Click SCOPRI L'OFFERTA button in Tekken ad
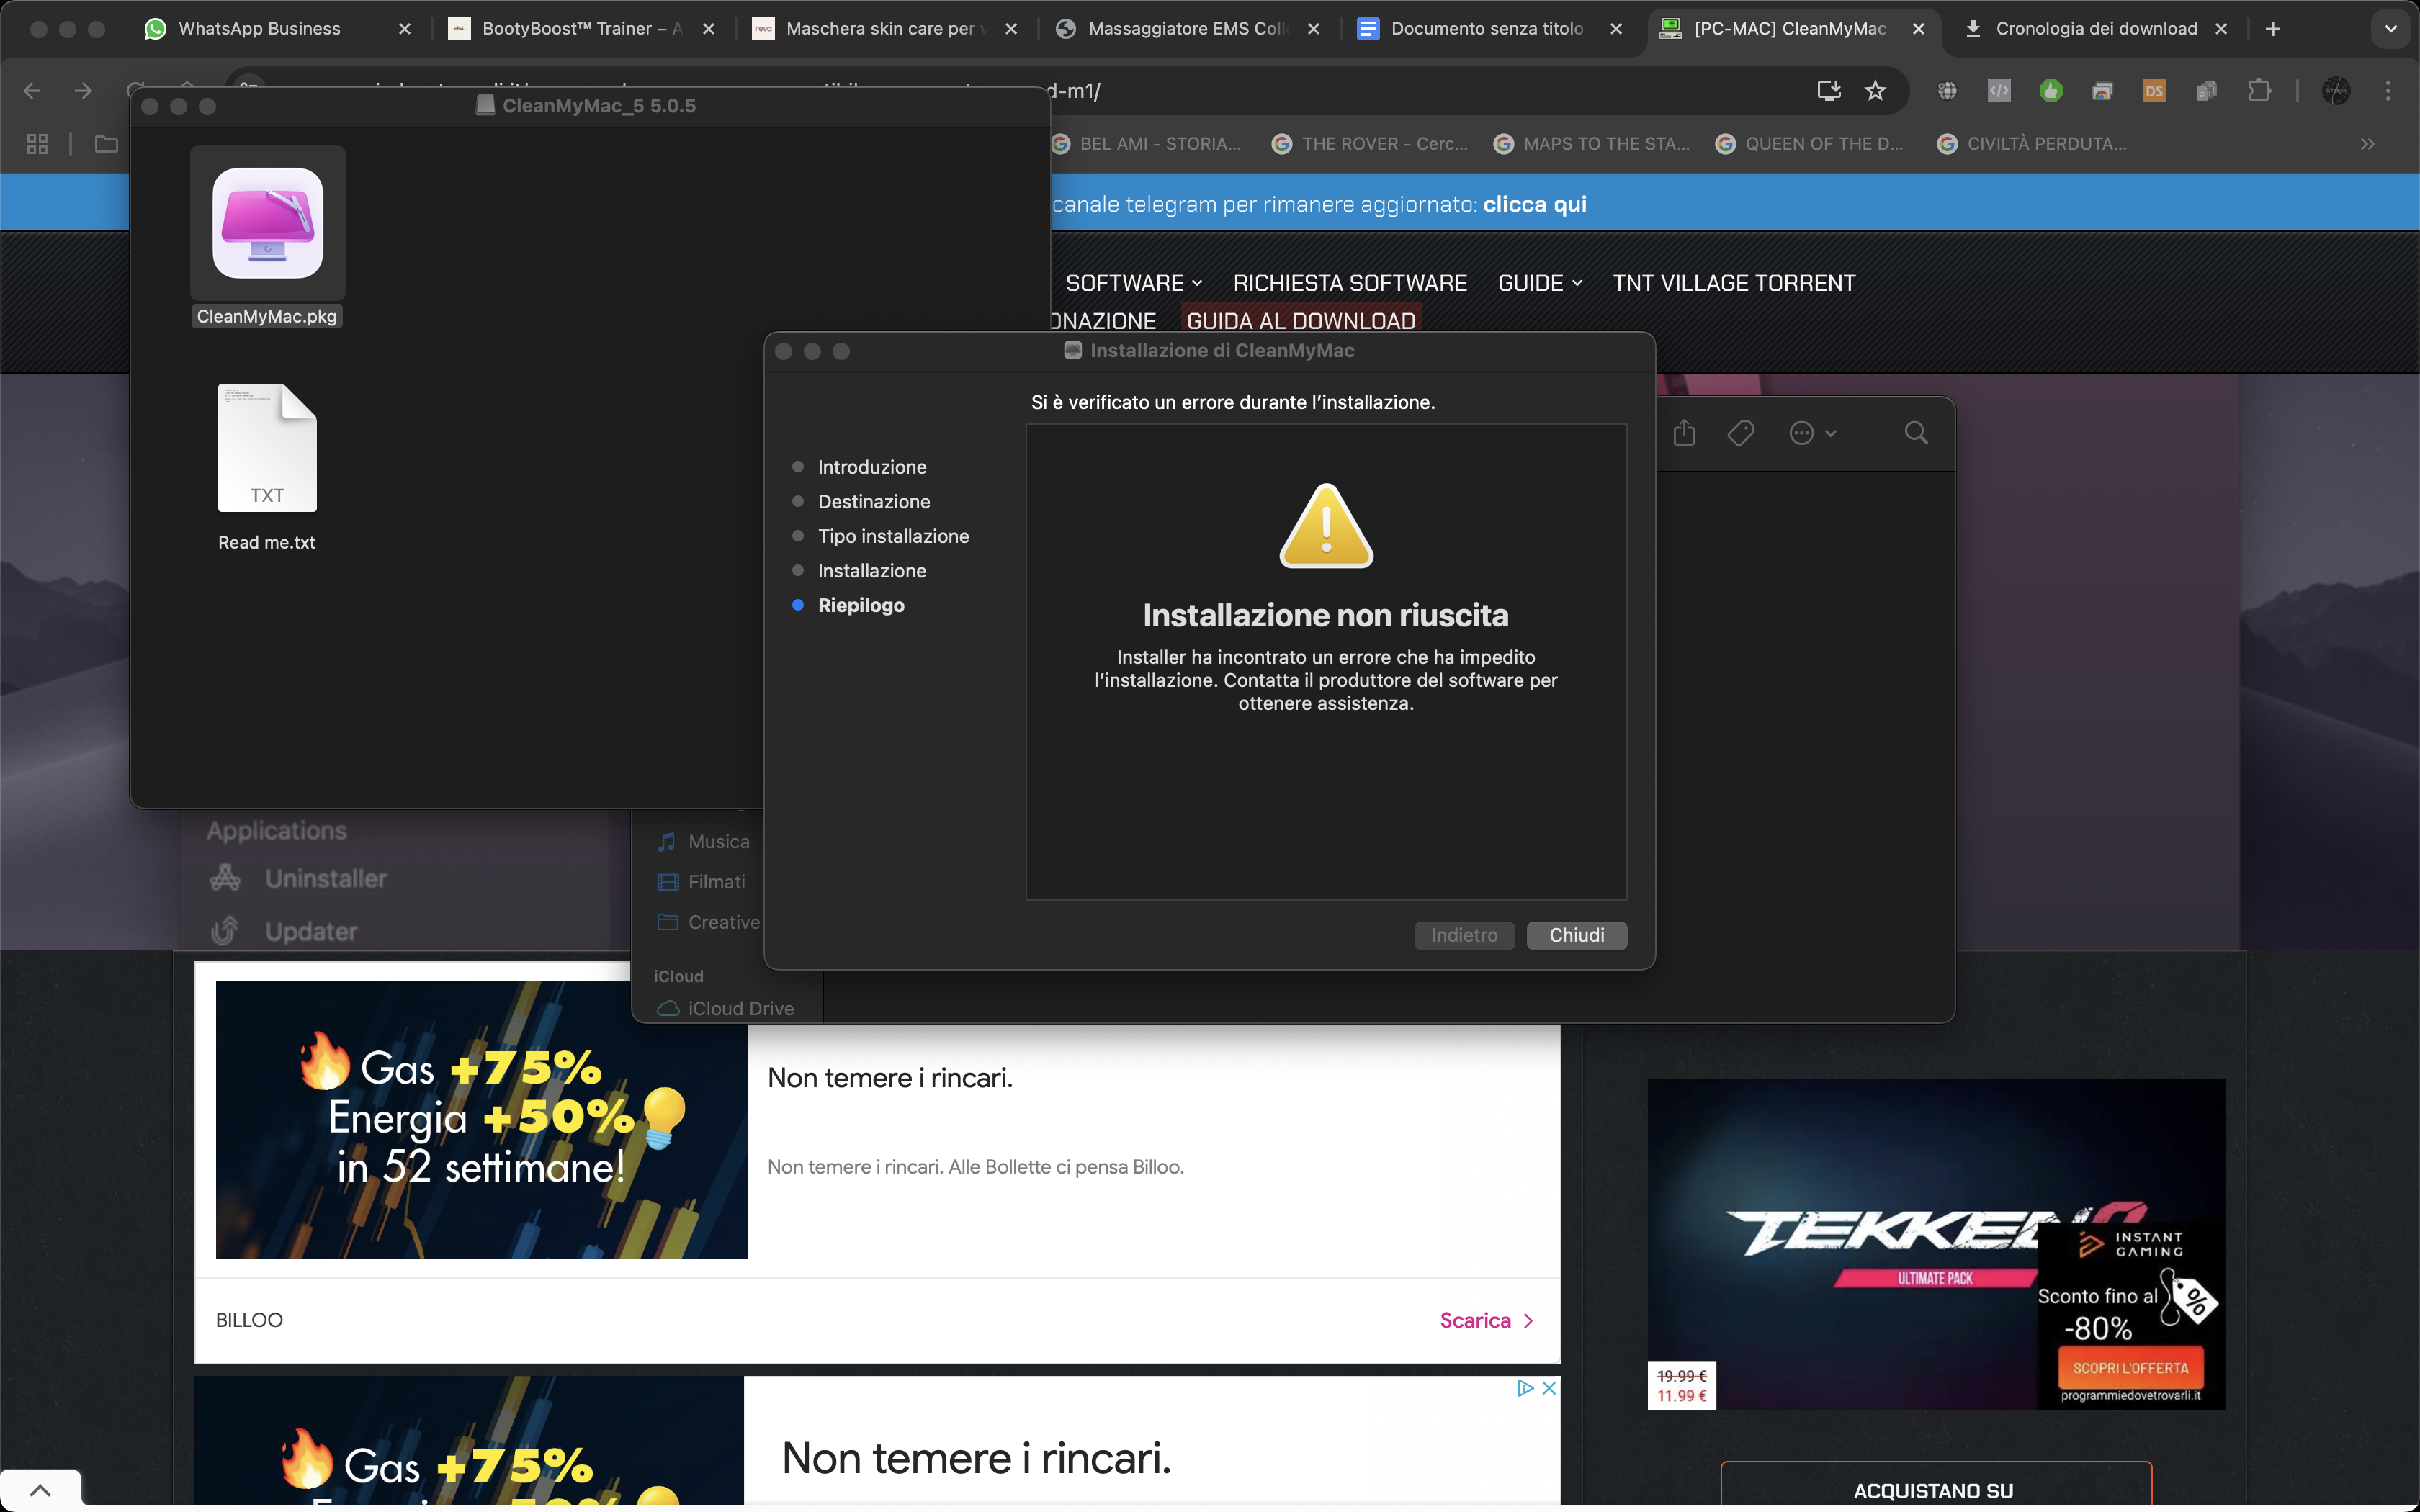This screenshot has height=1512, width=2420. 2130,1368
